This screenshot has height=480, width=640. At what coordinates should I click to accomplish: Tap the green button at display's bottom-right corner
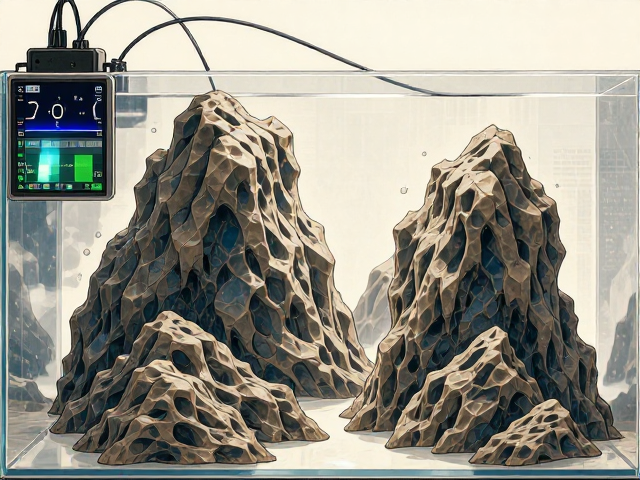[x=97, y=187]
